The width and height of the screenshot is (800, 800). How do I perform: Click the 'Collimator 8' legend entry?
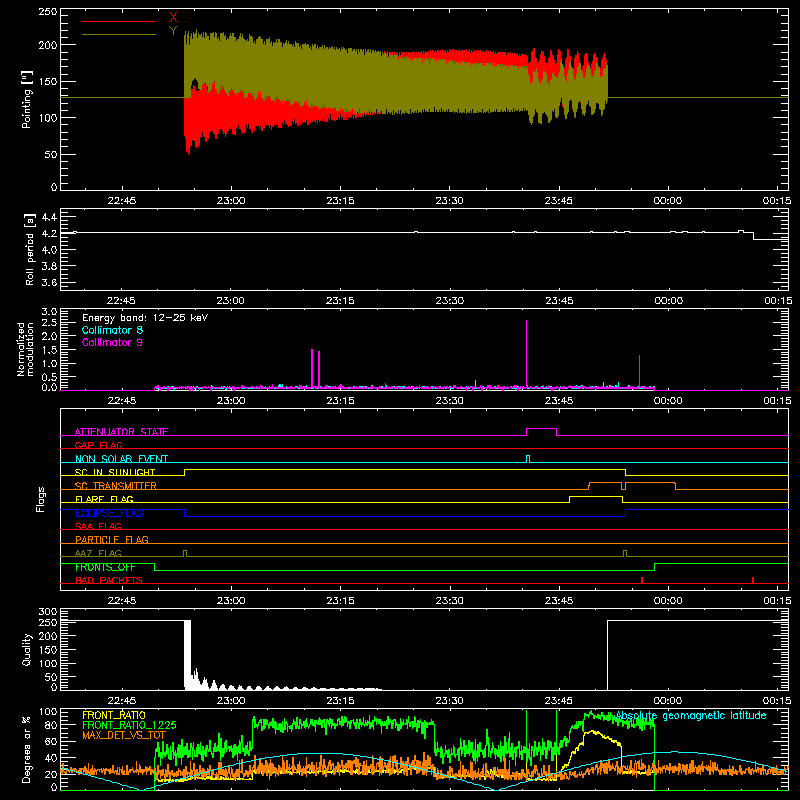[112, 330]
